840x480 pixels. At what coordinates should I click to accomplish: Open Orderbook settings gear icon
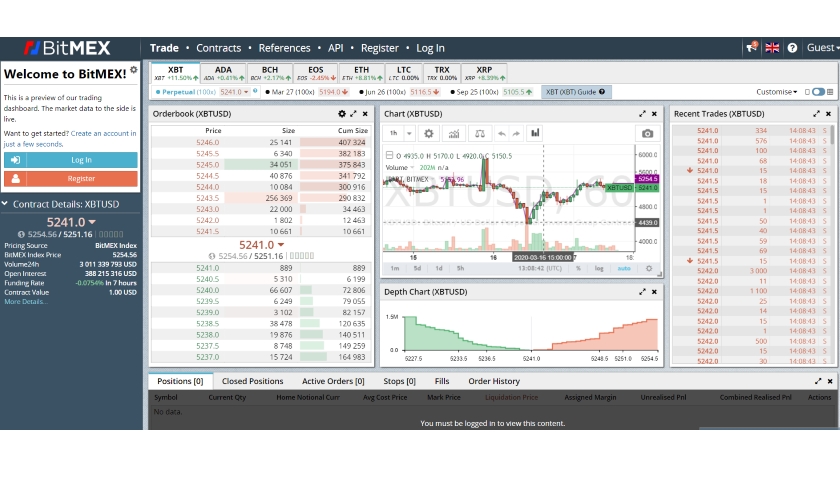pos(342,114)
